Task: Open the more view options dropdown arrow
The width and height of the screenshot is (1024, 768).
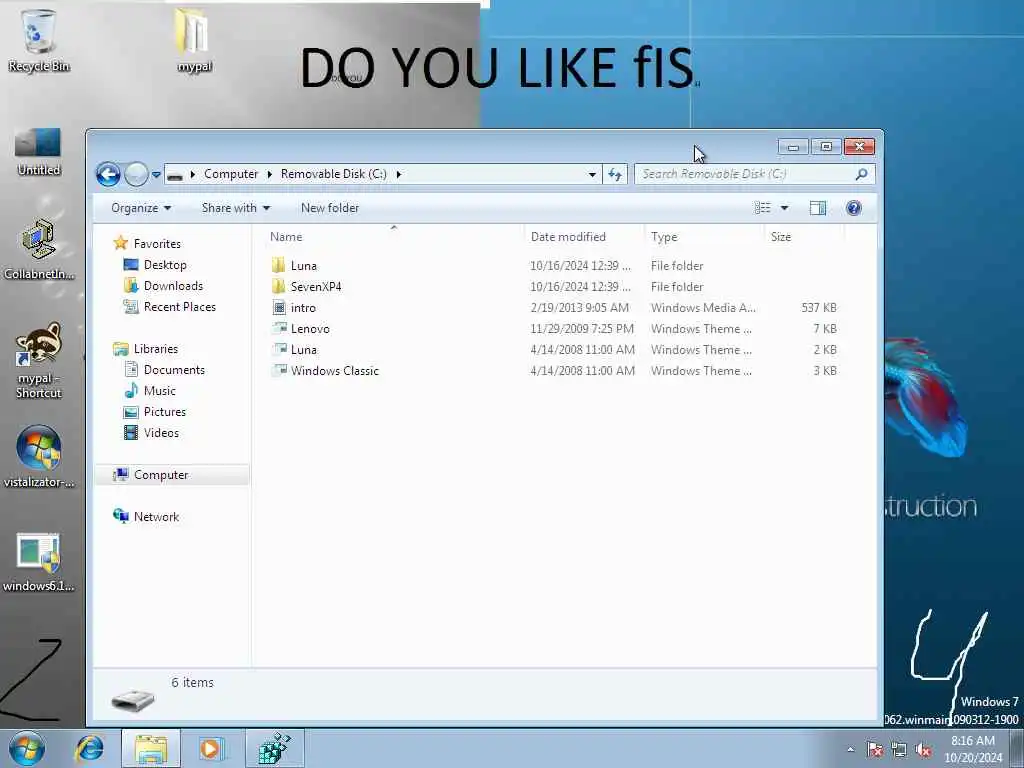Action: [x=784, y=208]
